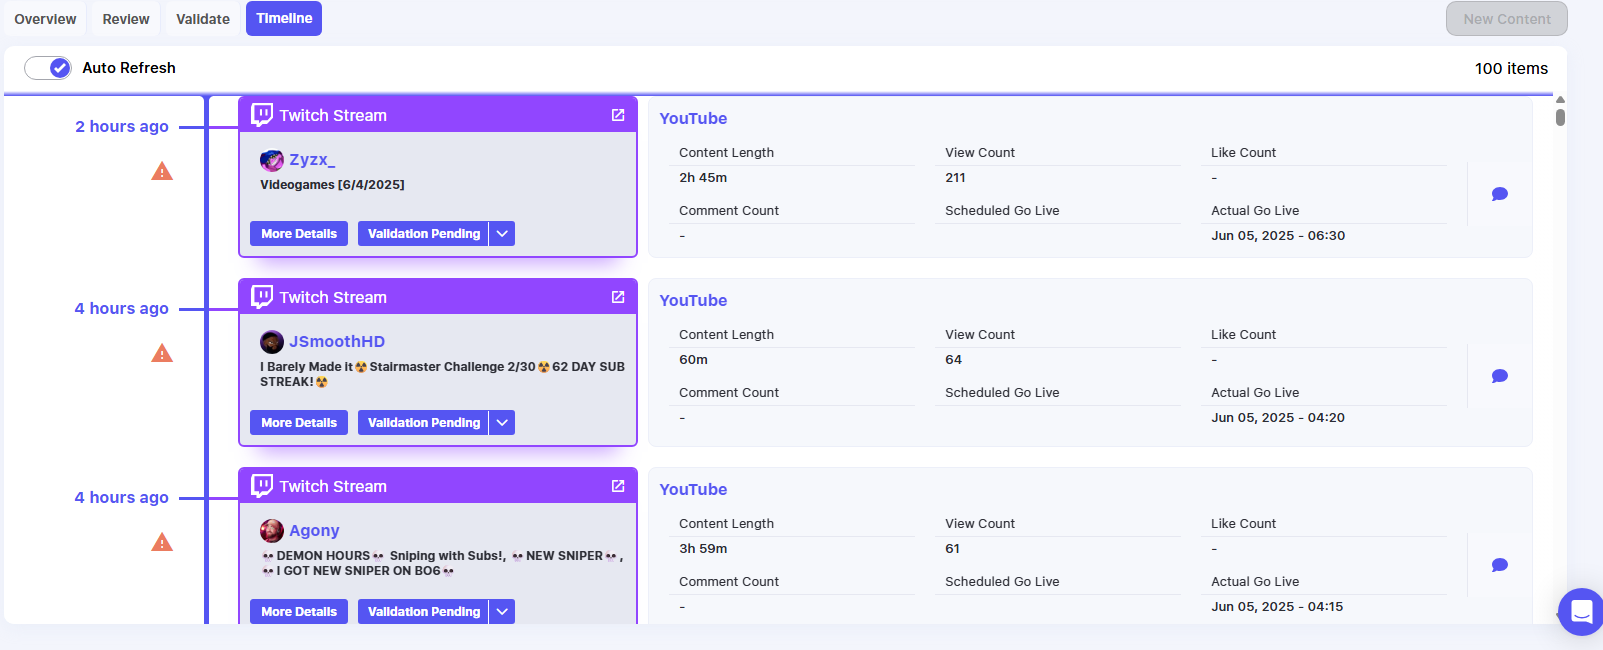
Task: Click the 100 items count
Action: tap(1511, 68)
